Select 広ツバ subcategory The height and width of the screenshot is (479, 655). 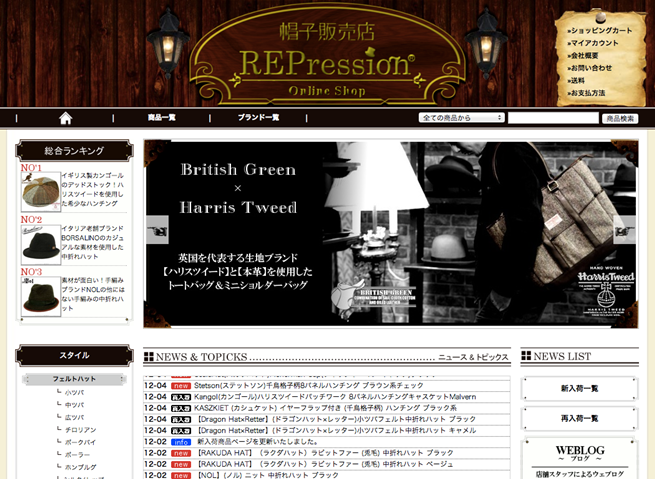(x=74, y=418)
